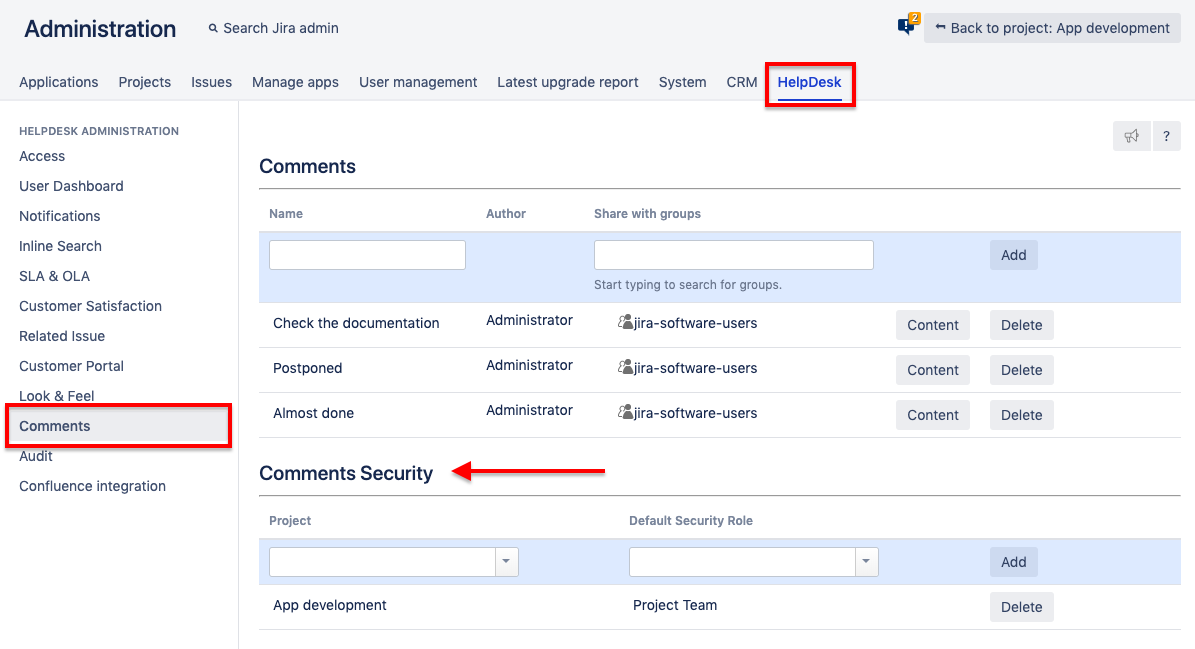Screen dimensions: 1195x649
Task: Click the Share with groups search field
Action: pos(733,255)
